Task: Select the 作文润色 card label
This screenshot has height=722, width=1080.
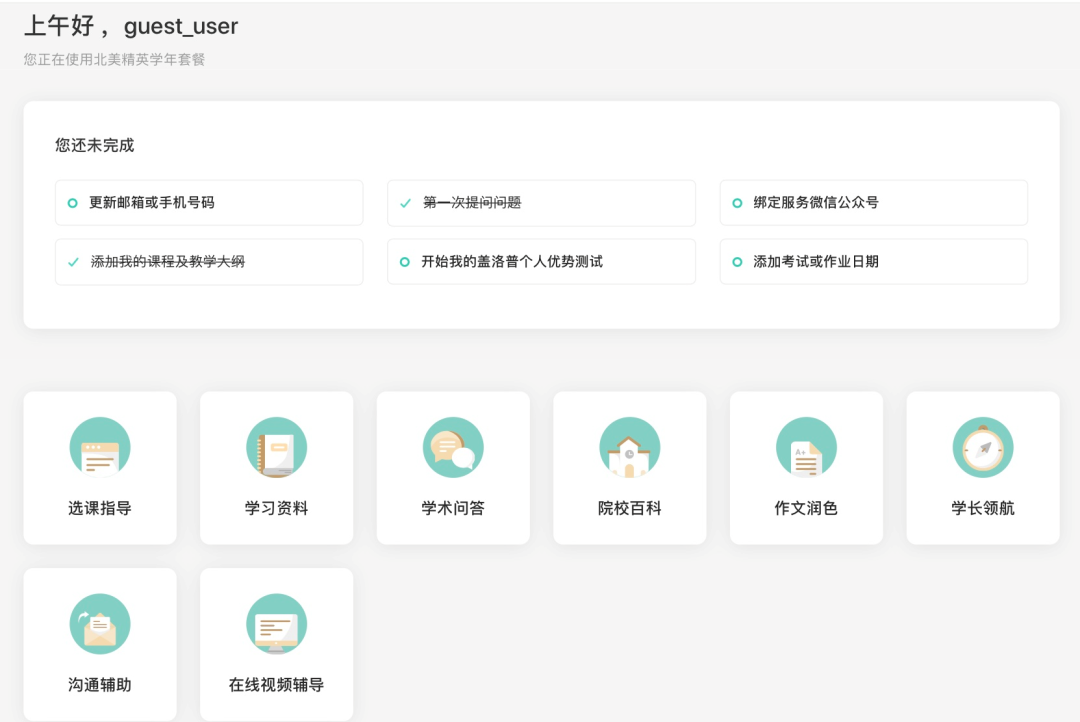Action: (x=806, y=508)
